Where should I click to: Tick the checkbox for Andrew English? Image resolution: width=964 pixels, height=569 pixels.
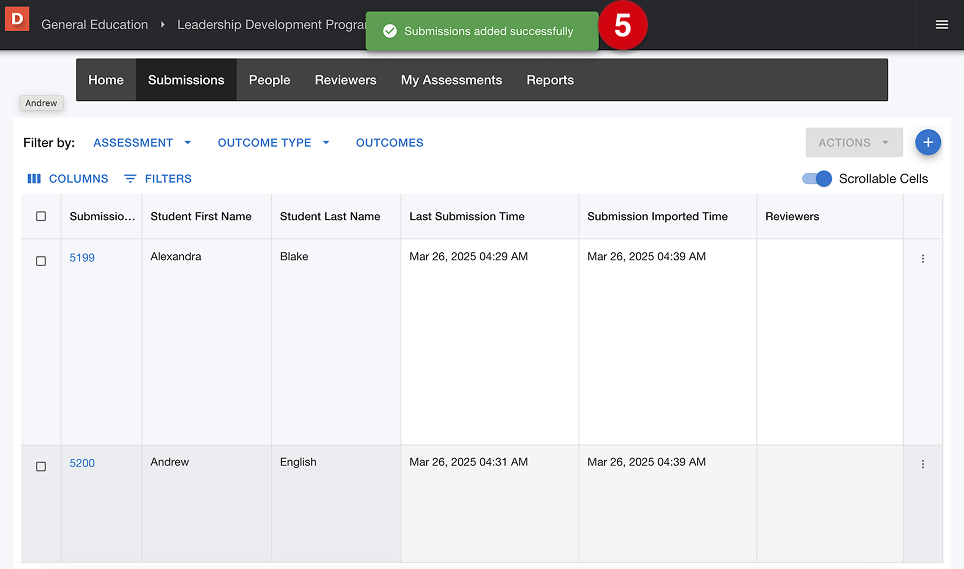point(41,466)
